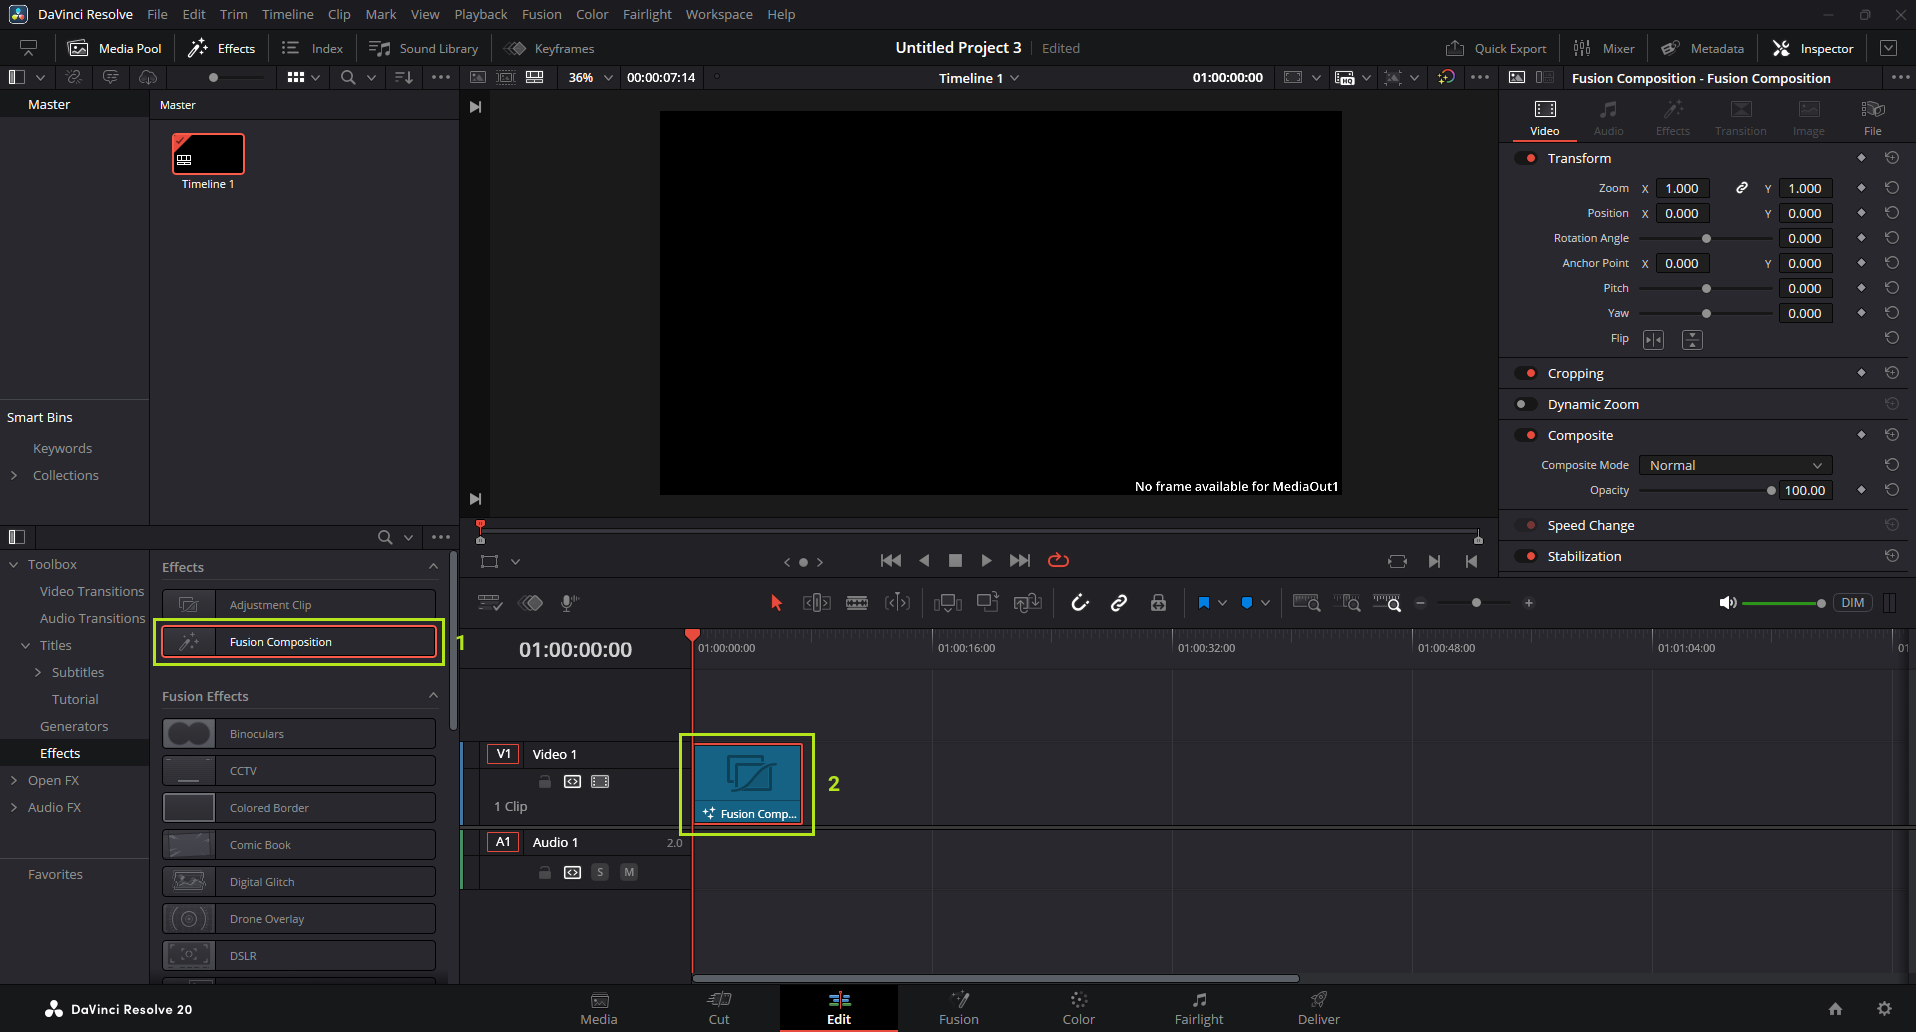Click the Selection mode arrow tool

click(x=776, y=603)
